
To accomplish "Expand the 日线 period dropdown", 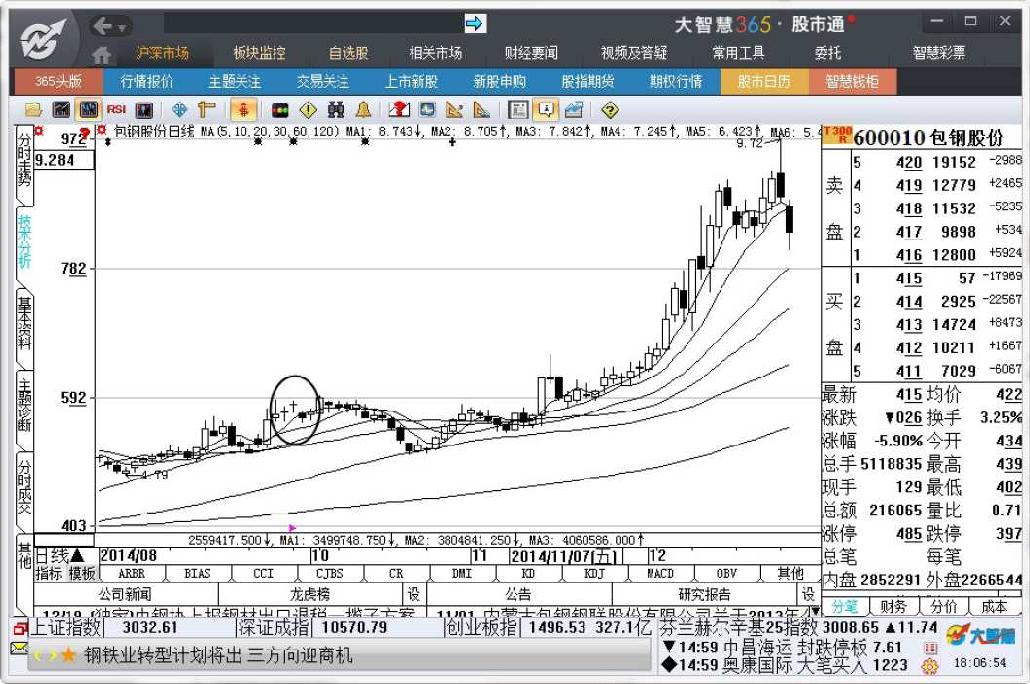I will point(60,556).
